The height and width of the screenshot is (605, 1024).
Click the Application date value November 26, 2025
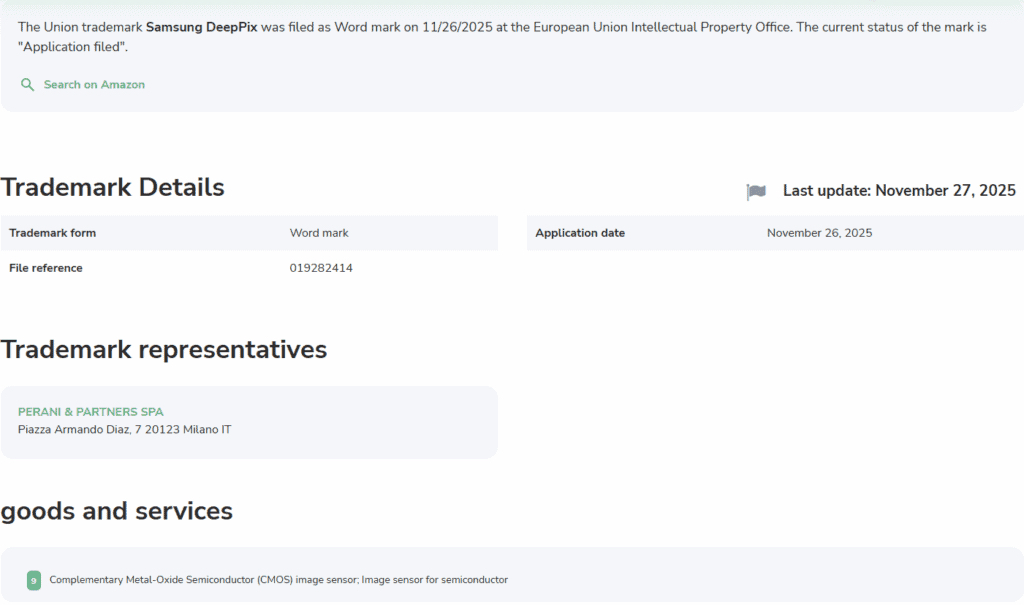click(x=819, y=232)
